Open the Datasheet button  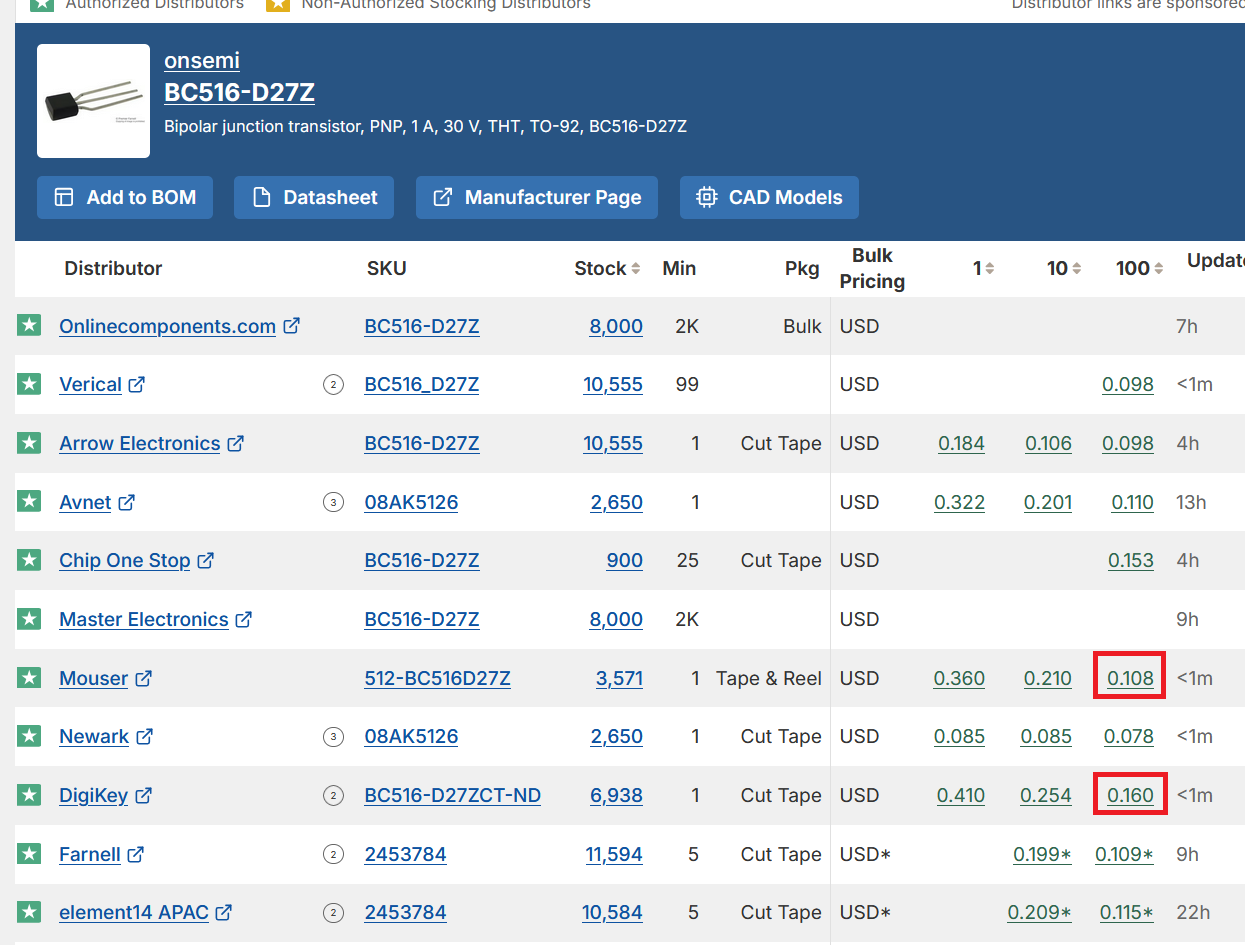[314, 197]
